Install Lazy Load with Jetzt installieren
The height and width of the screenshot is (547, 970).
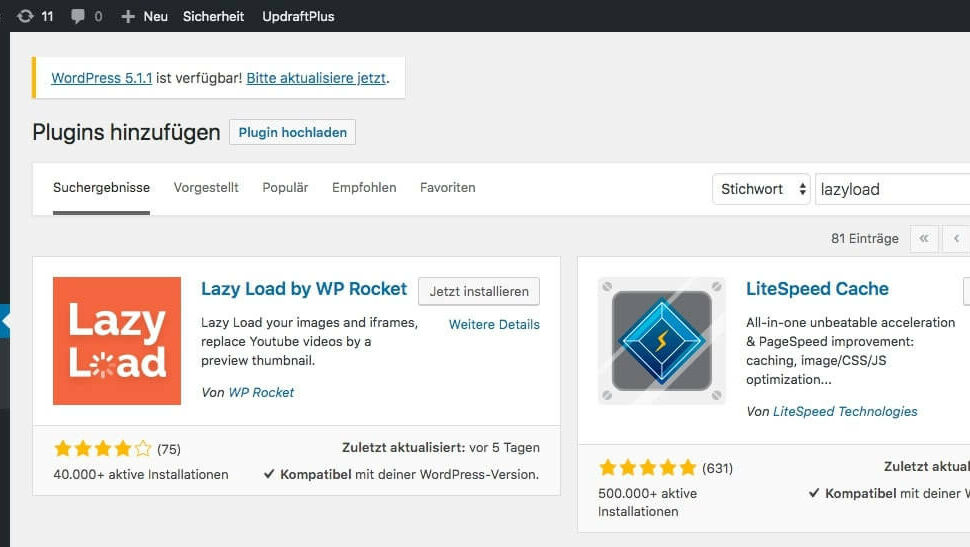click(x=479, y=291)
